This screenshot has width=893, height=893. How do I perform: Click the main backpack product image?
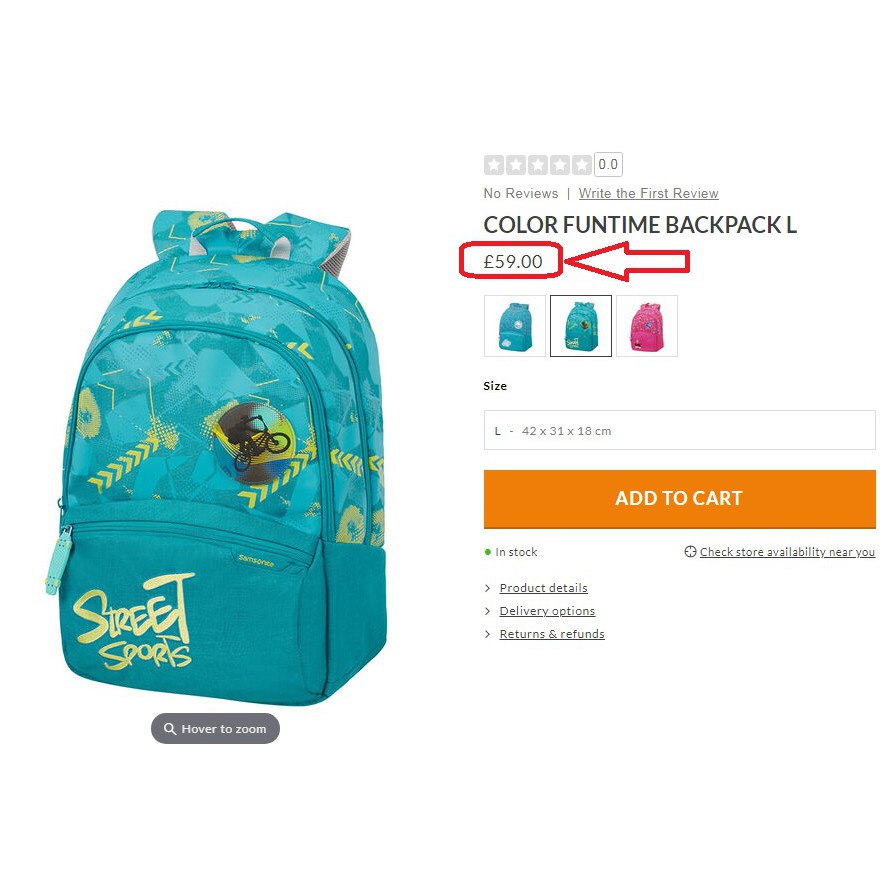(216, 458)
